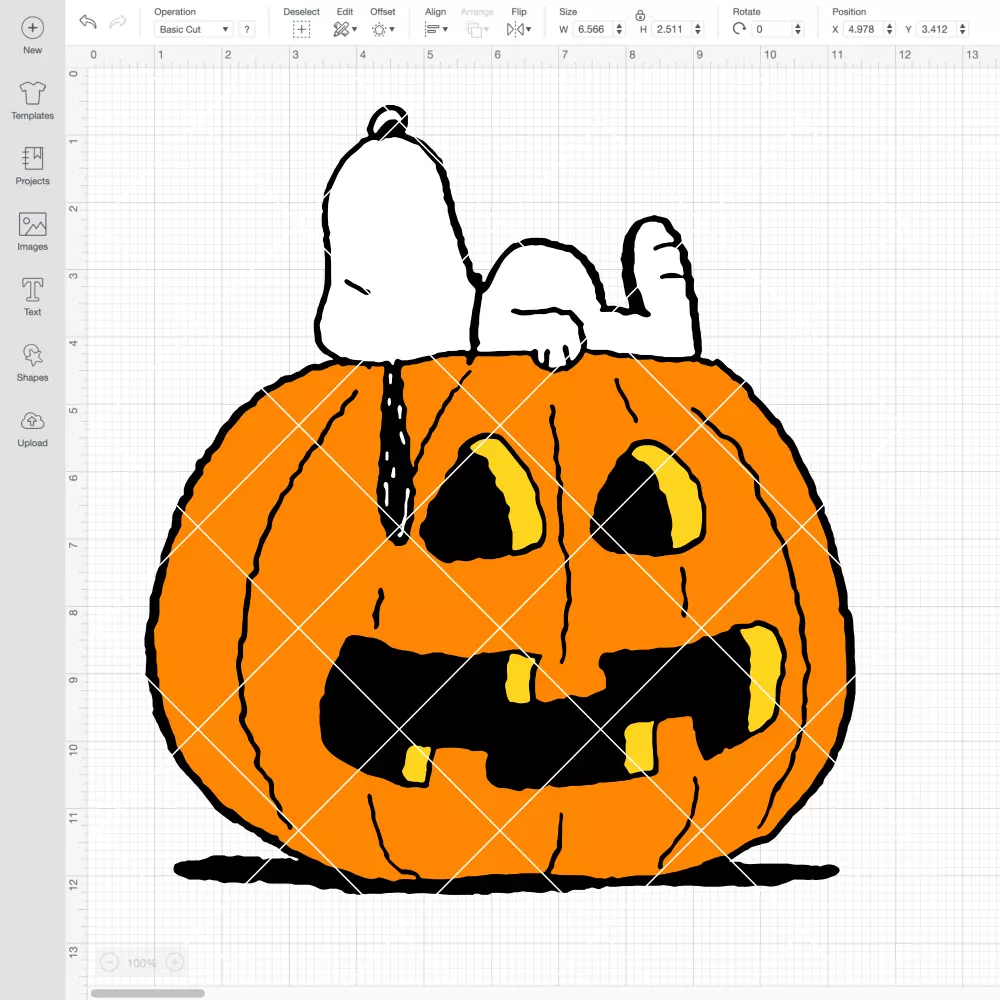Click the Redo arrow
The image size is (1000, 1000).
point(118,22)
